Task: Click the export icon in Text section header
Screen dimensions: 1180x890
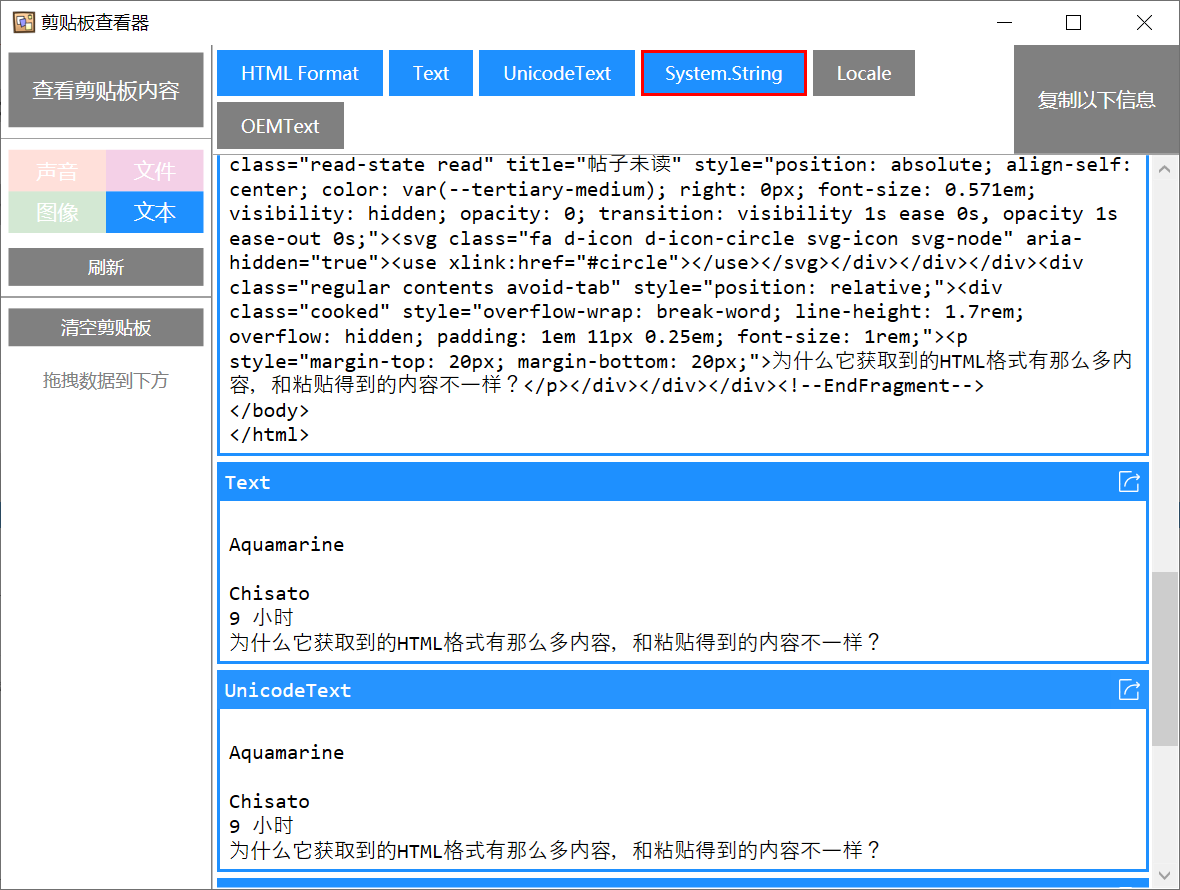Action: pos(1129,482)
